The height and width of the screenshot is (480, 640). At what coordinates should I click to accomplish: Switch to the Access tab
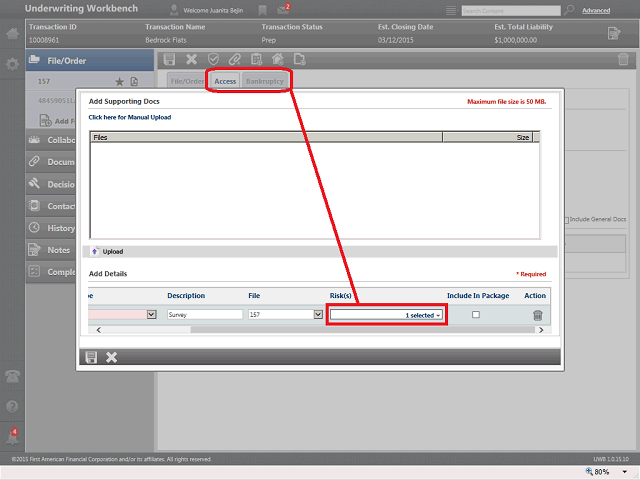(x=225, y=81)
